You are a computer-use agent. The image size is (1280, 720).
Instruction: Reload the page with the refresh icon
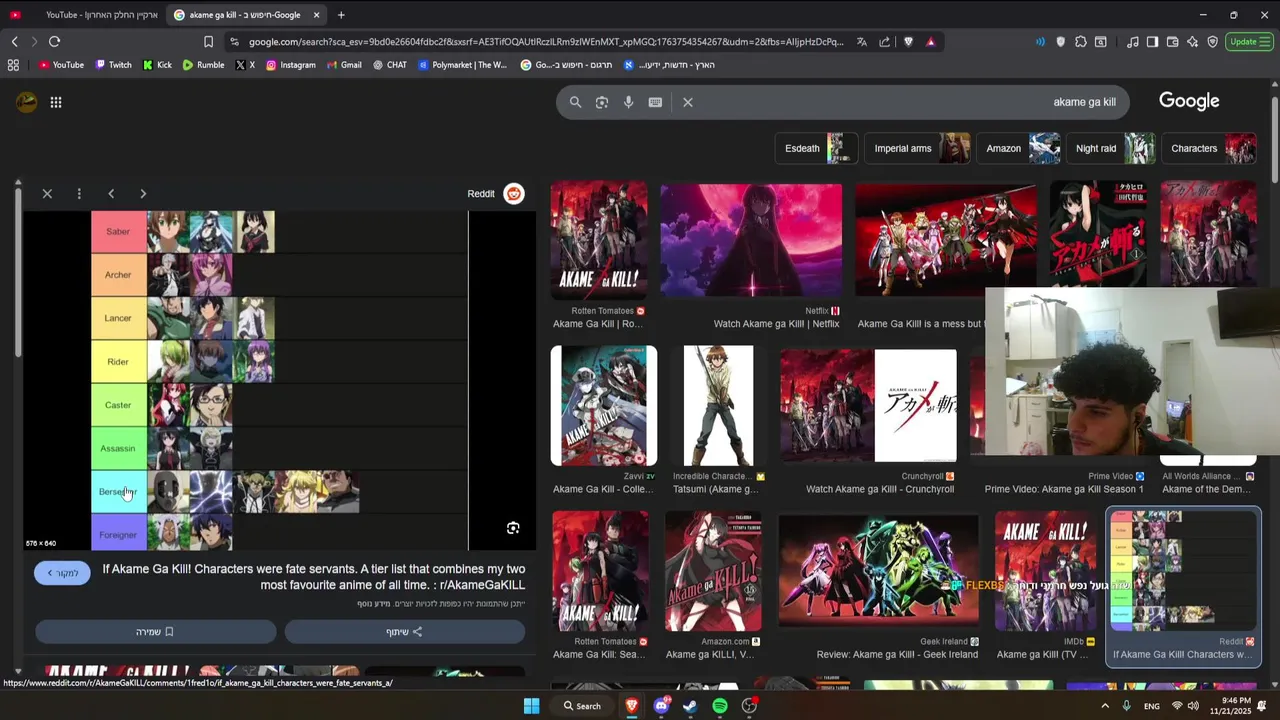(x=54, y=41)
